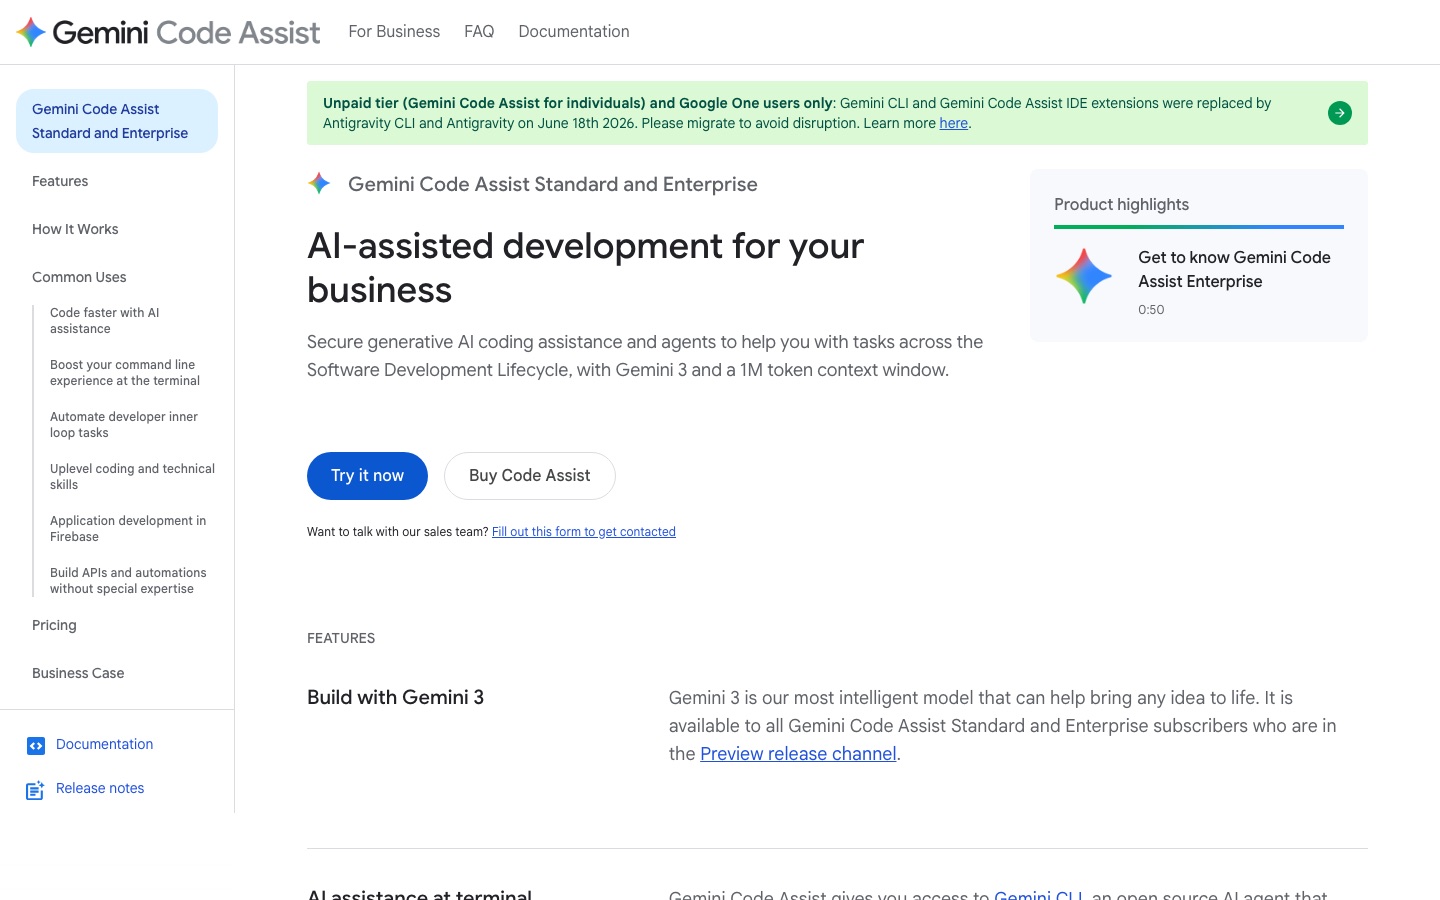
Task: Go to Business Case in the sidebar
Action: point(78,673)
